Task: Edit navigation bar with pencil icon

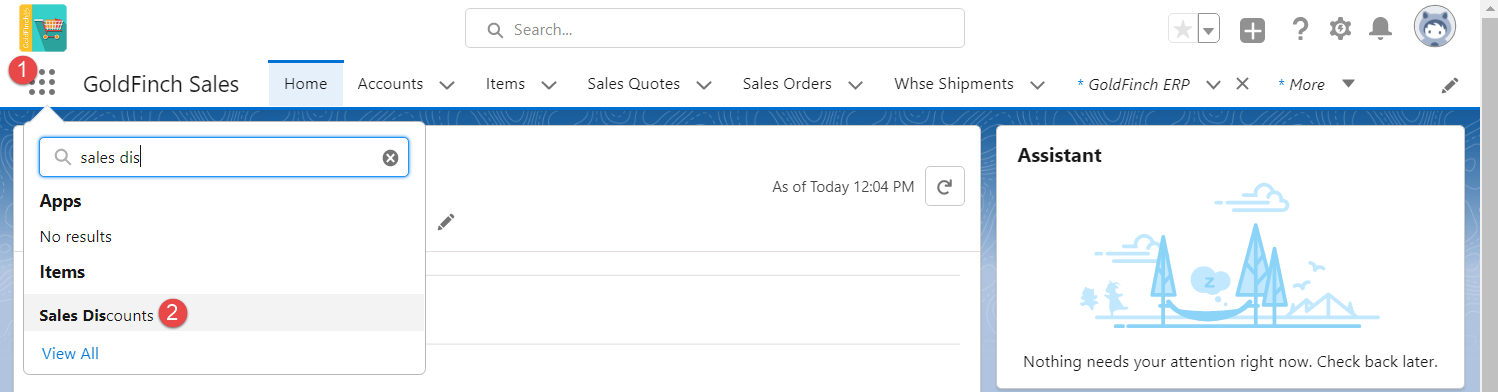Action: [x=1450, y=85]
